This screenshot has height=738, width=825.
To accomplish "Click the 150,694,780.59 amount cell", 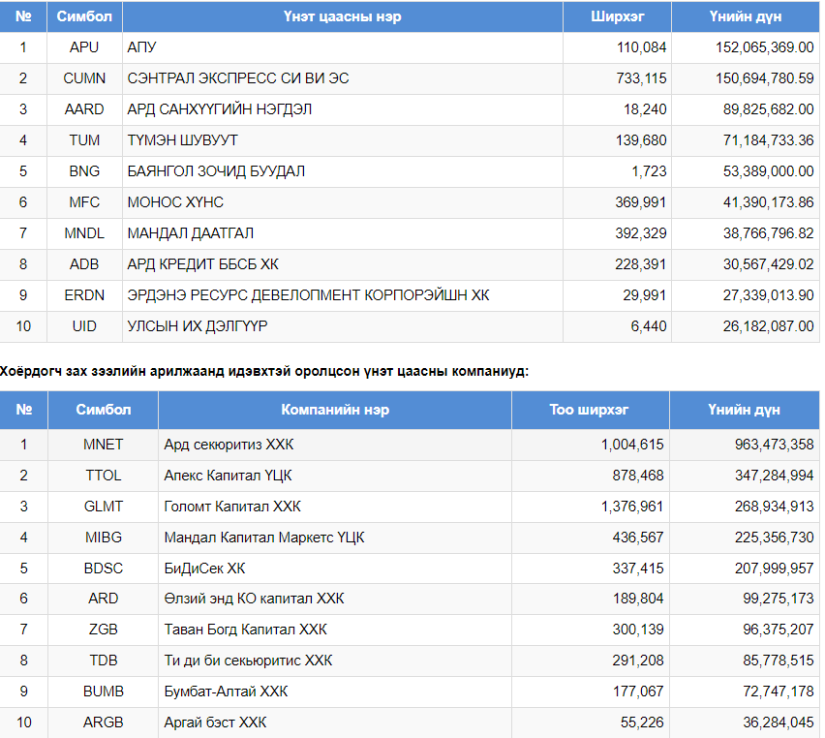I will point(746,78).
